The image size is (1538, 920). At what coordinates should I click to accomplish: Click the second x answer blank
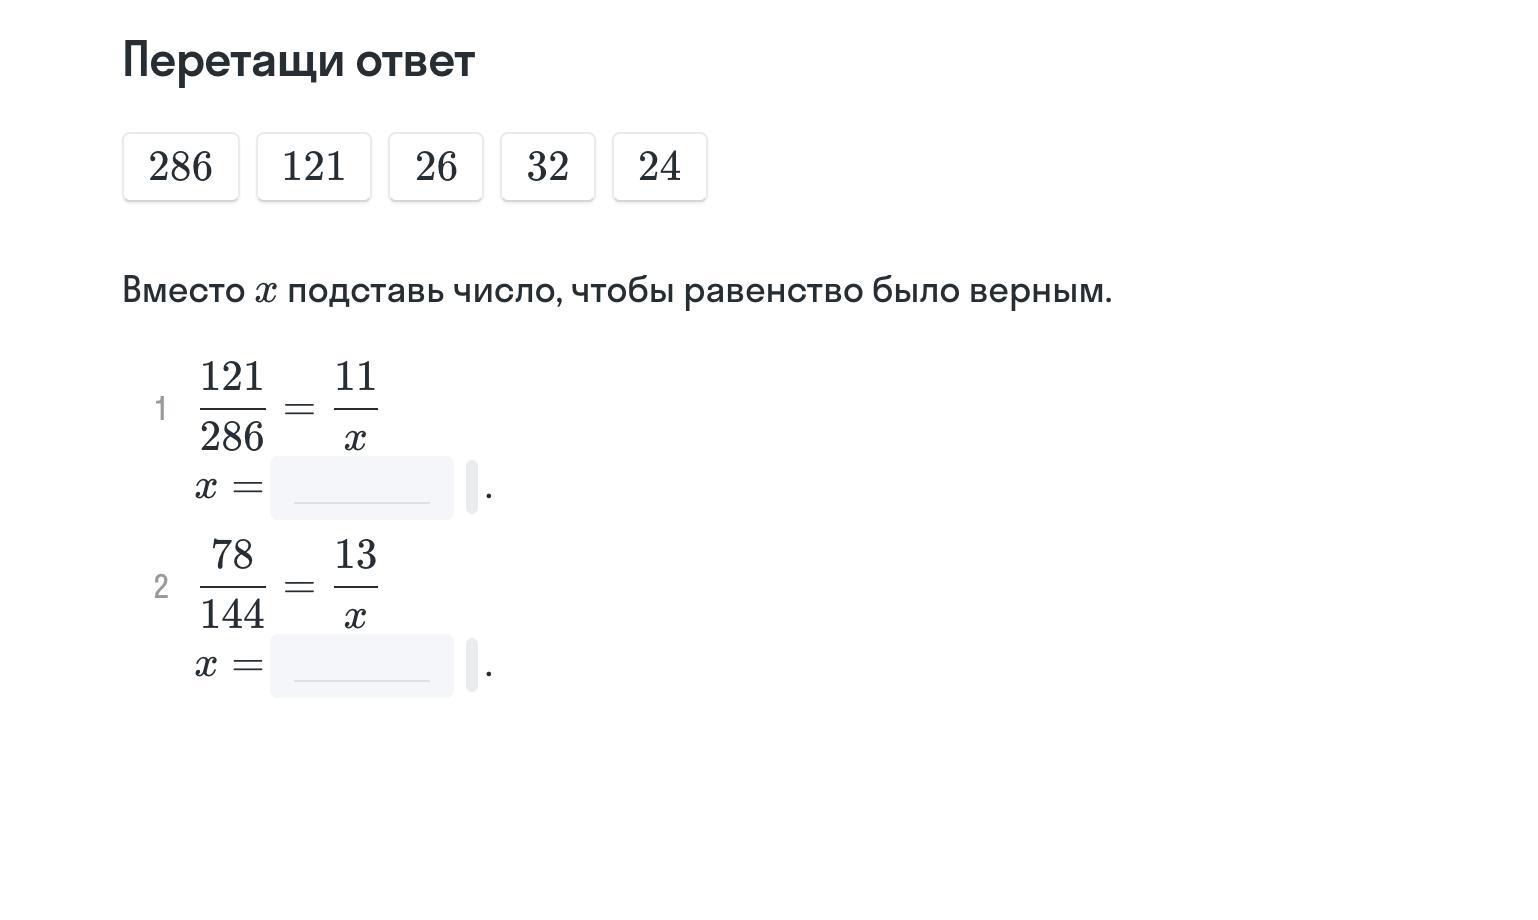coord(362,666)
